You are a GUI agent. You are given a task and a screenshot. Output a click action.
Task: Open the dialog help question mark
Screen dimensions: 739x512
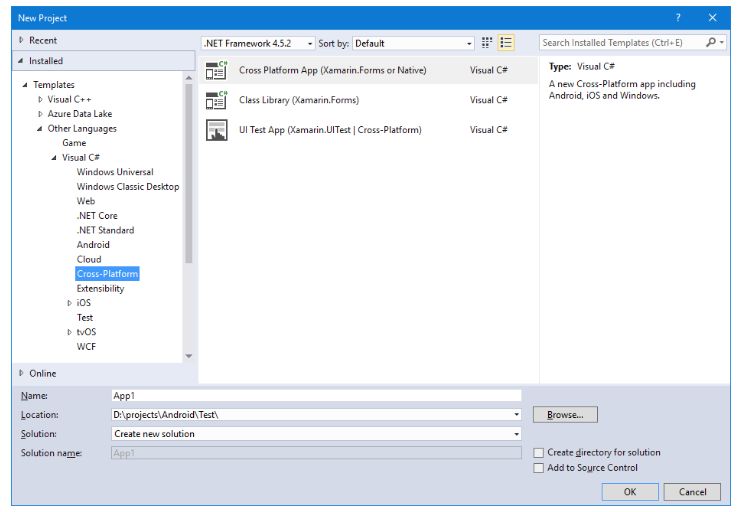pos(678,18)
